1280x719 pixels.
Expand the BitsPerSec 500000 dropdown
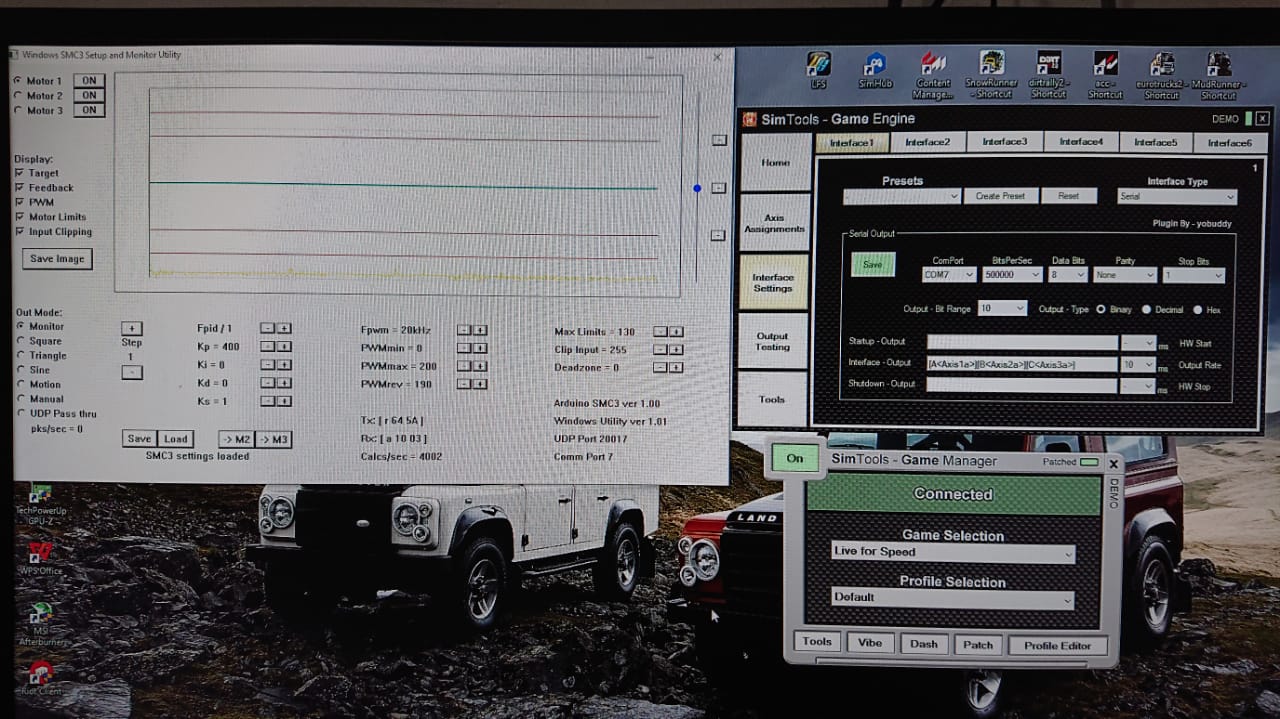click(x=1012, y=275)
